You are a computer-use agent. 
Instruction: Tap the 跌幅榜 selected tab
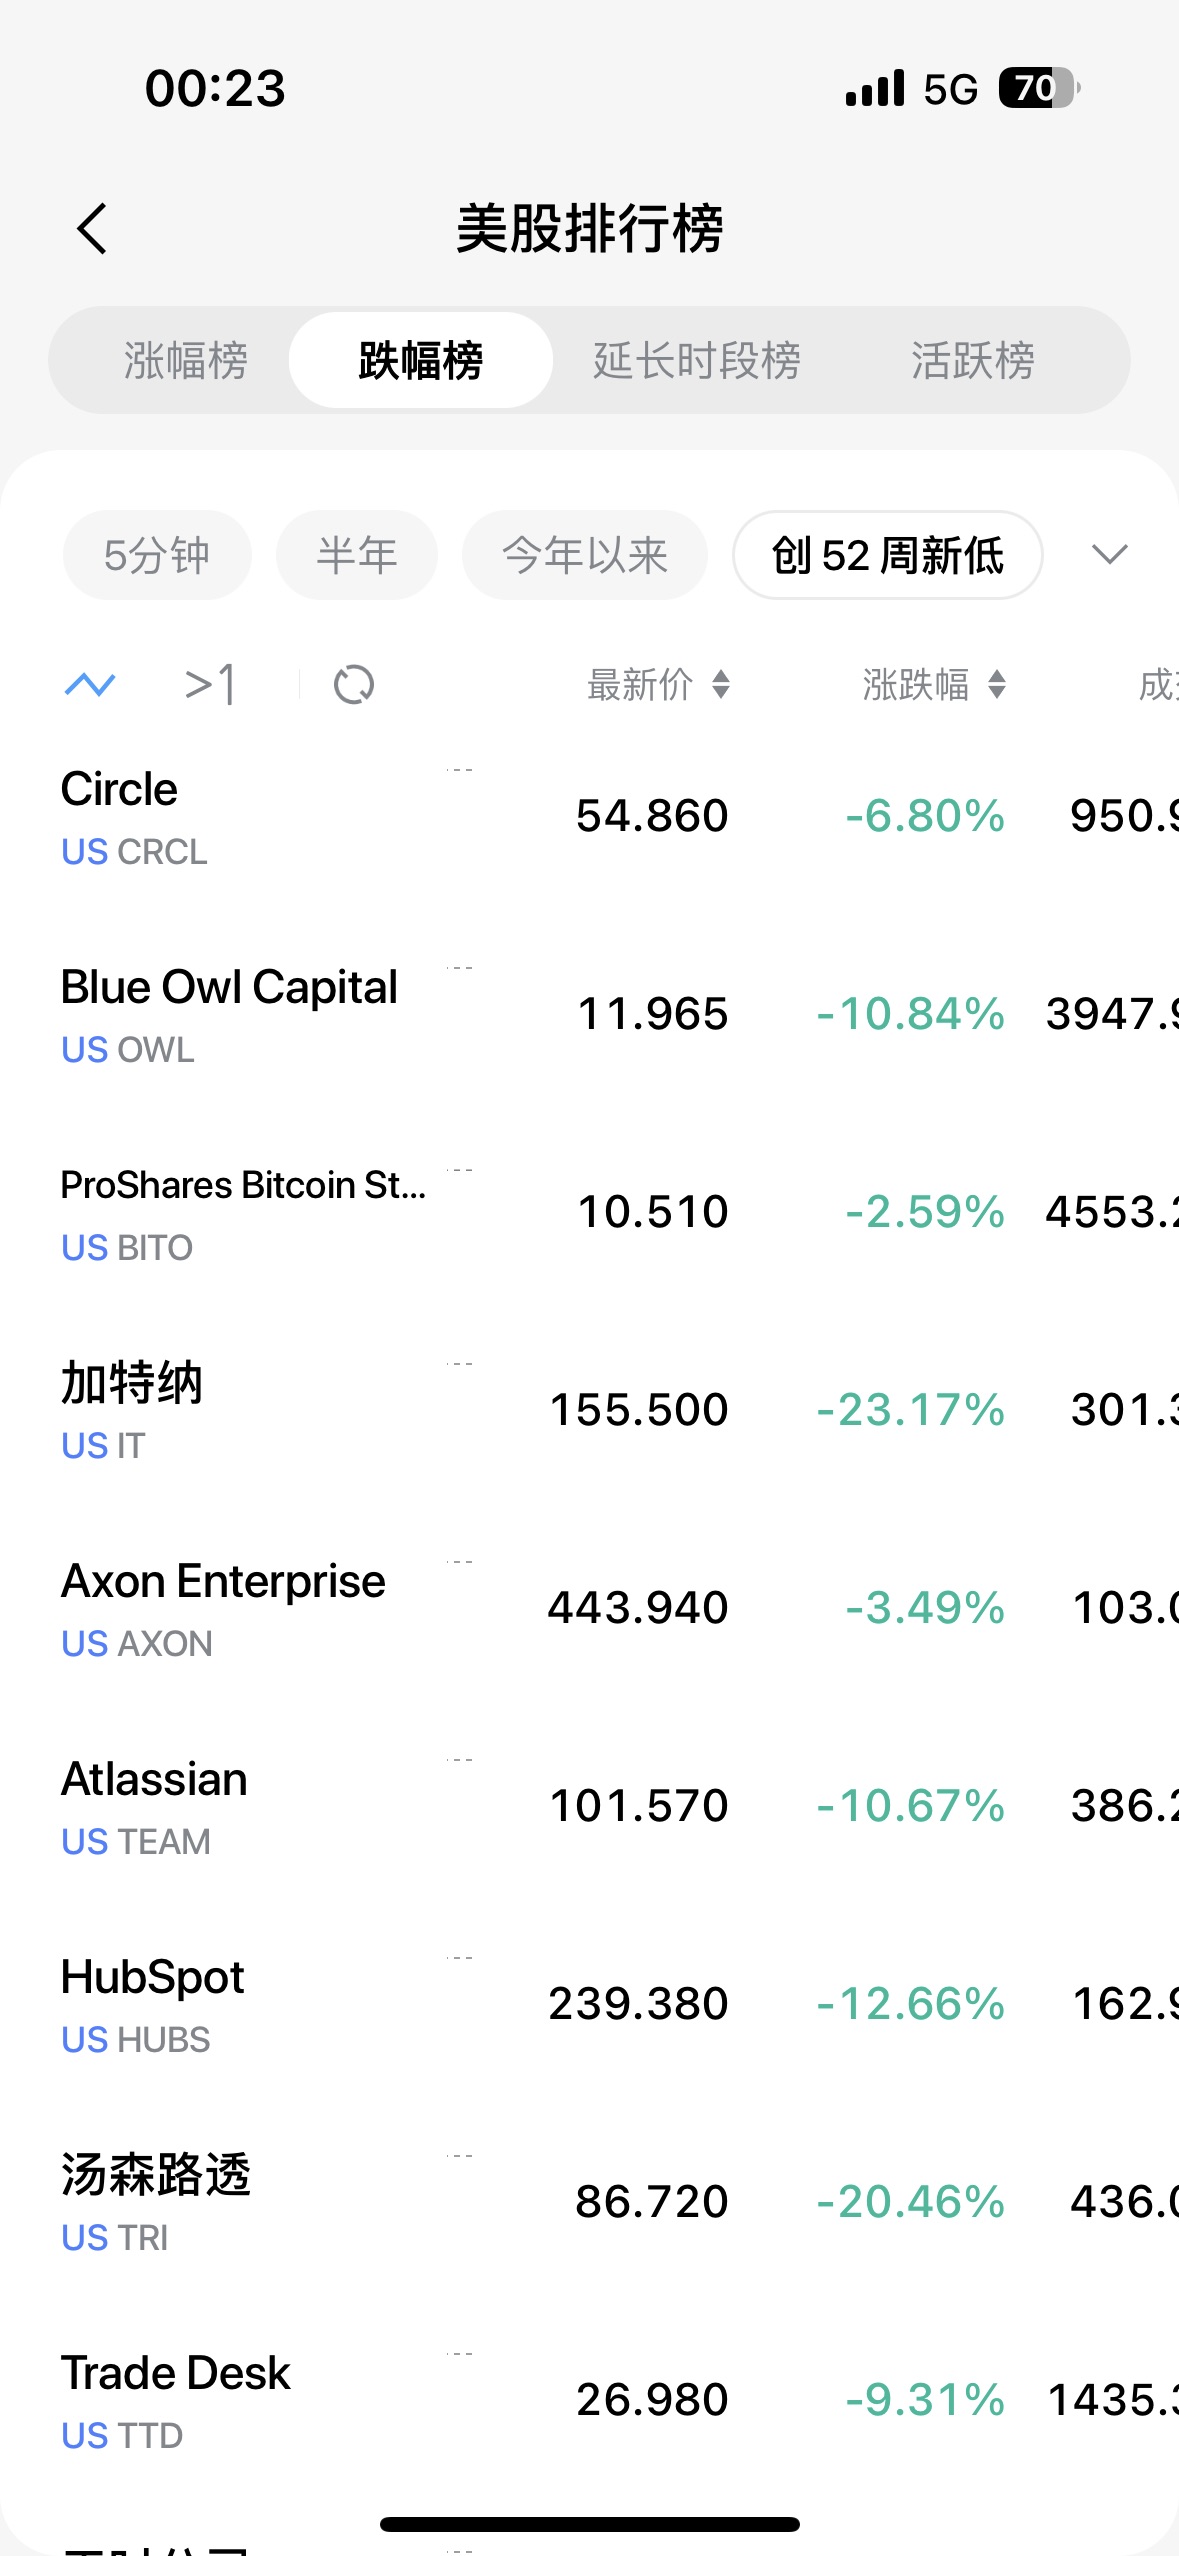pyautogui.click(x=421, y=360)
